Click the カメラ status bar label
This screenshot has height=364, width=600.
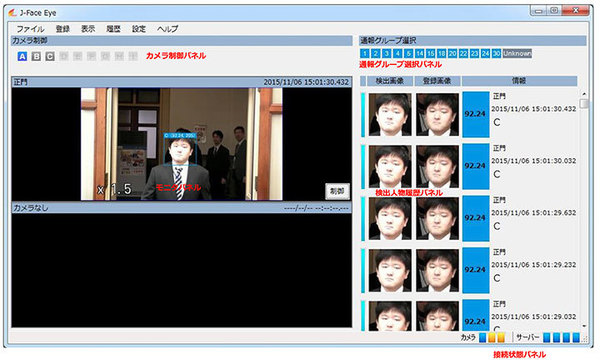point(468,337)
